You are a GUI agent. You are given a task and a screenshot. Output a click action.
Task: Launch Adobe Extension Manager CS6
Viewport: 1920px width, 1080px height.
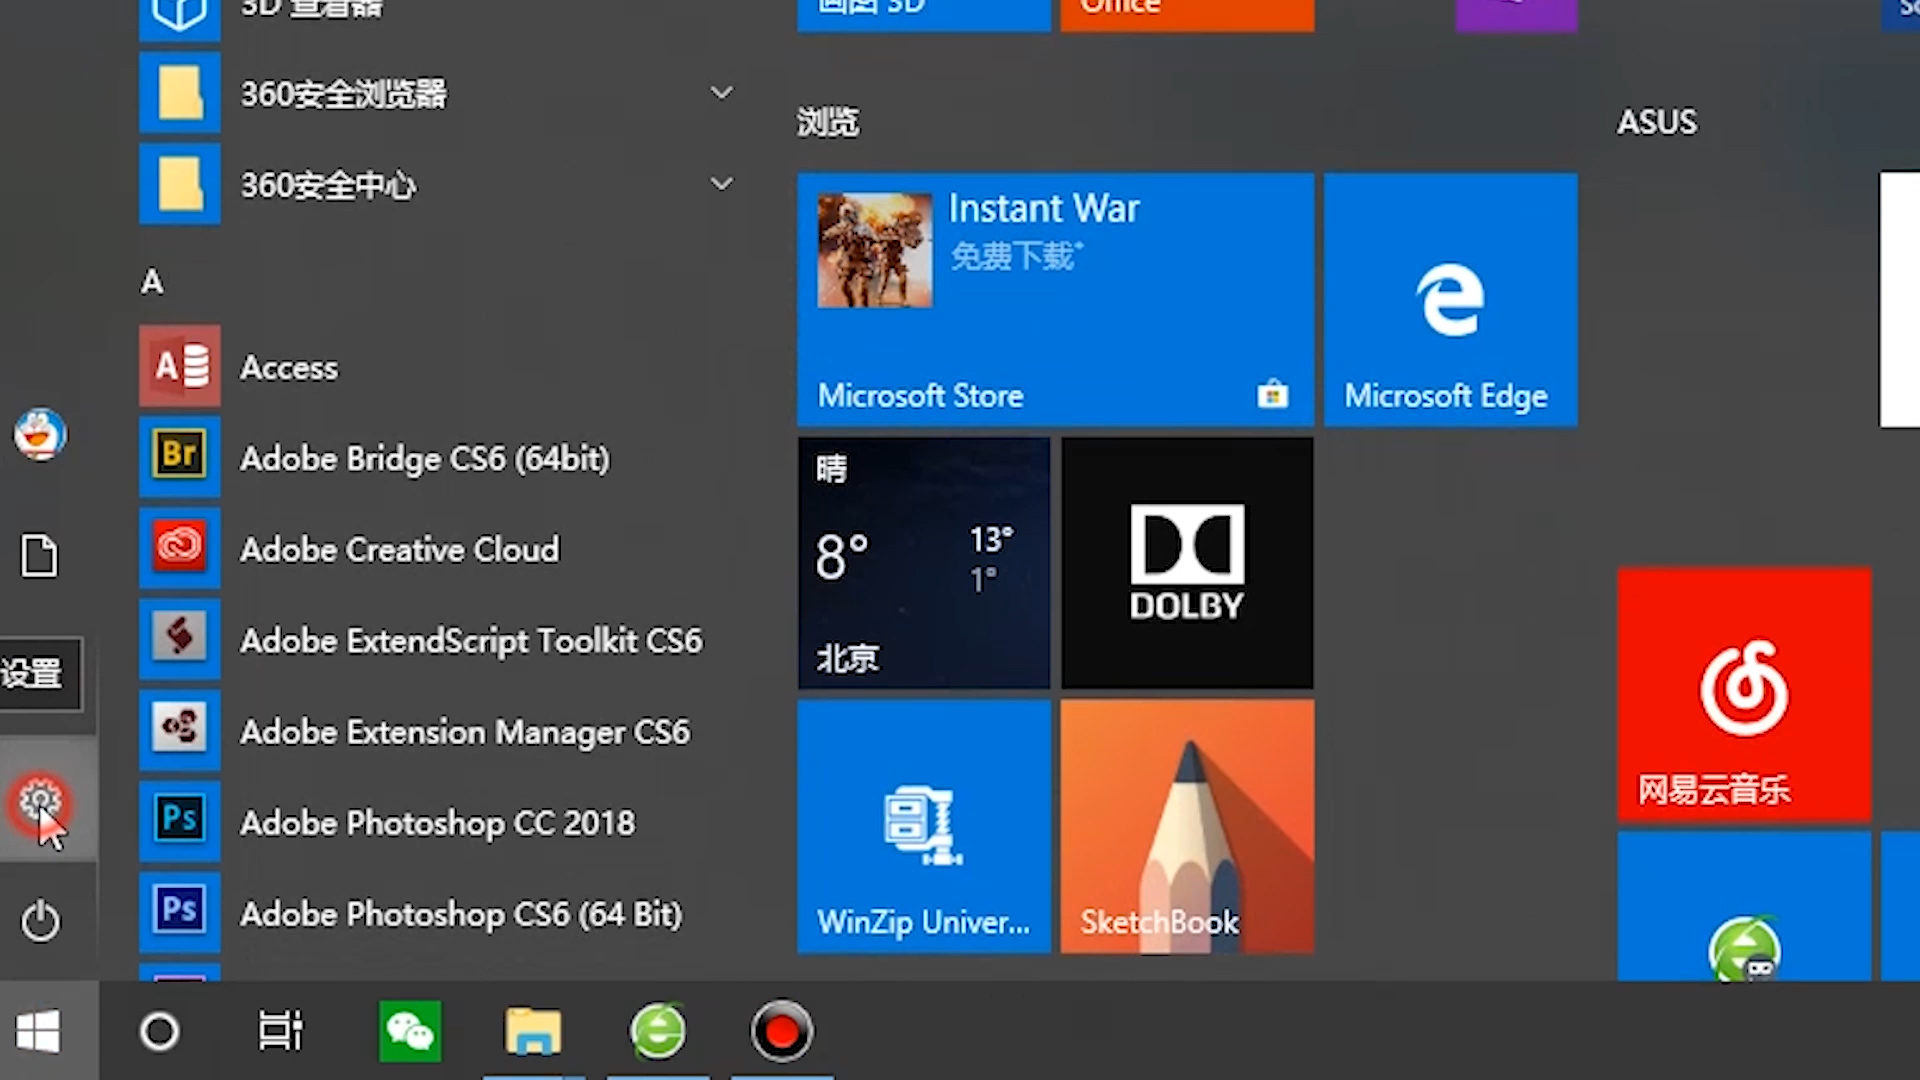tap(440, 731)
